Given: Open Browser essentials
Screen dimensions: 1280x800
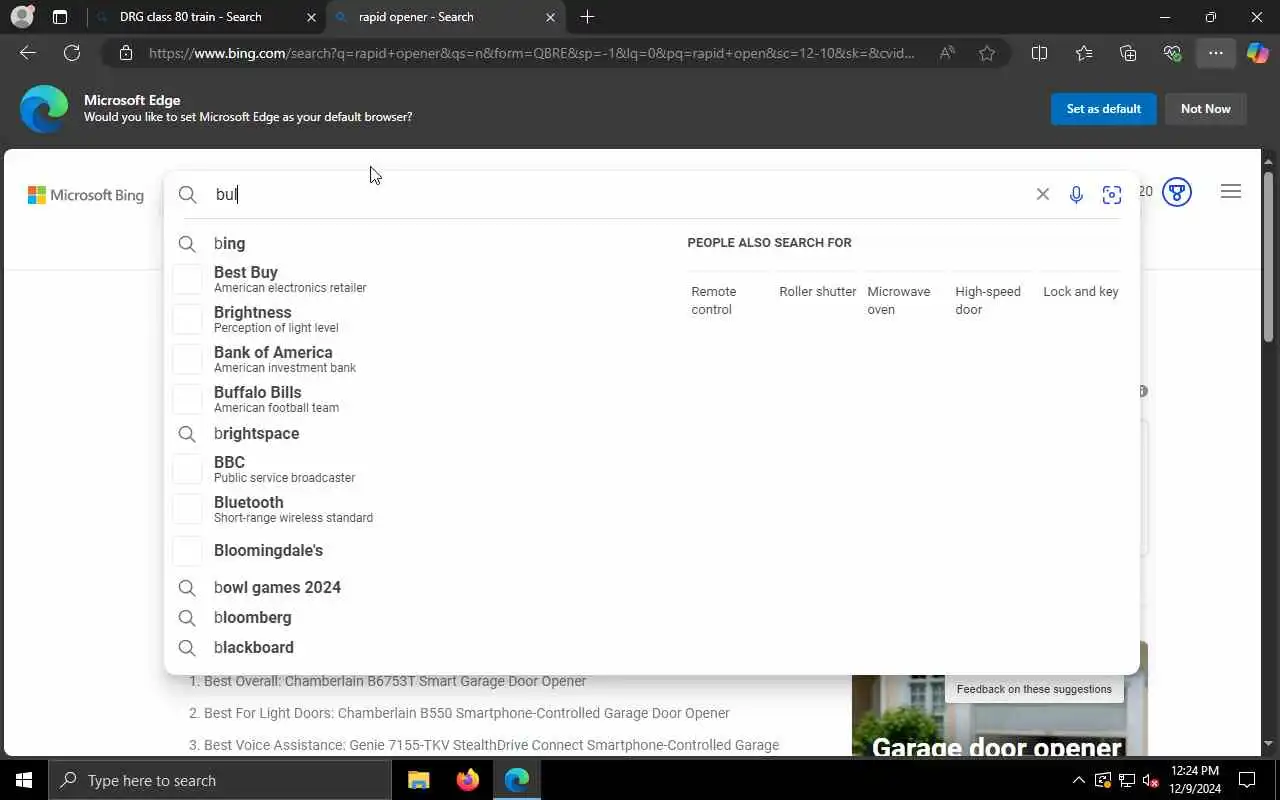Looking at the screenshot, I should coord(1172,53).
